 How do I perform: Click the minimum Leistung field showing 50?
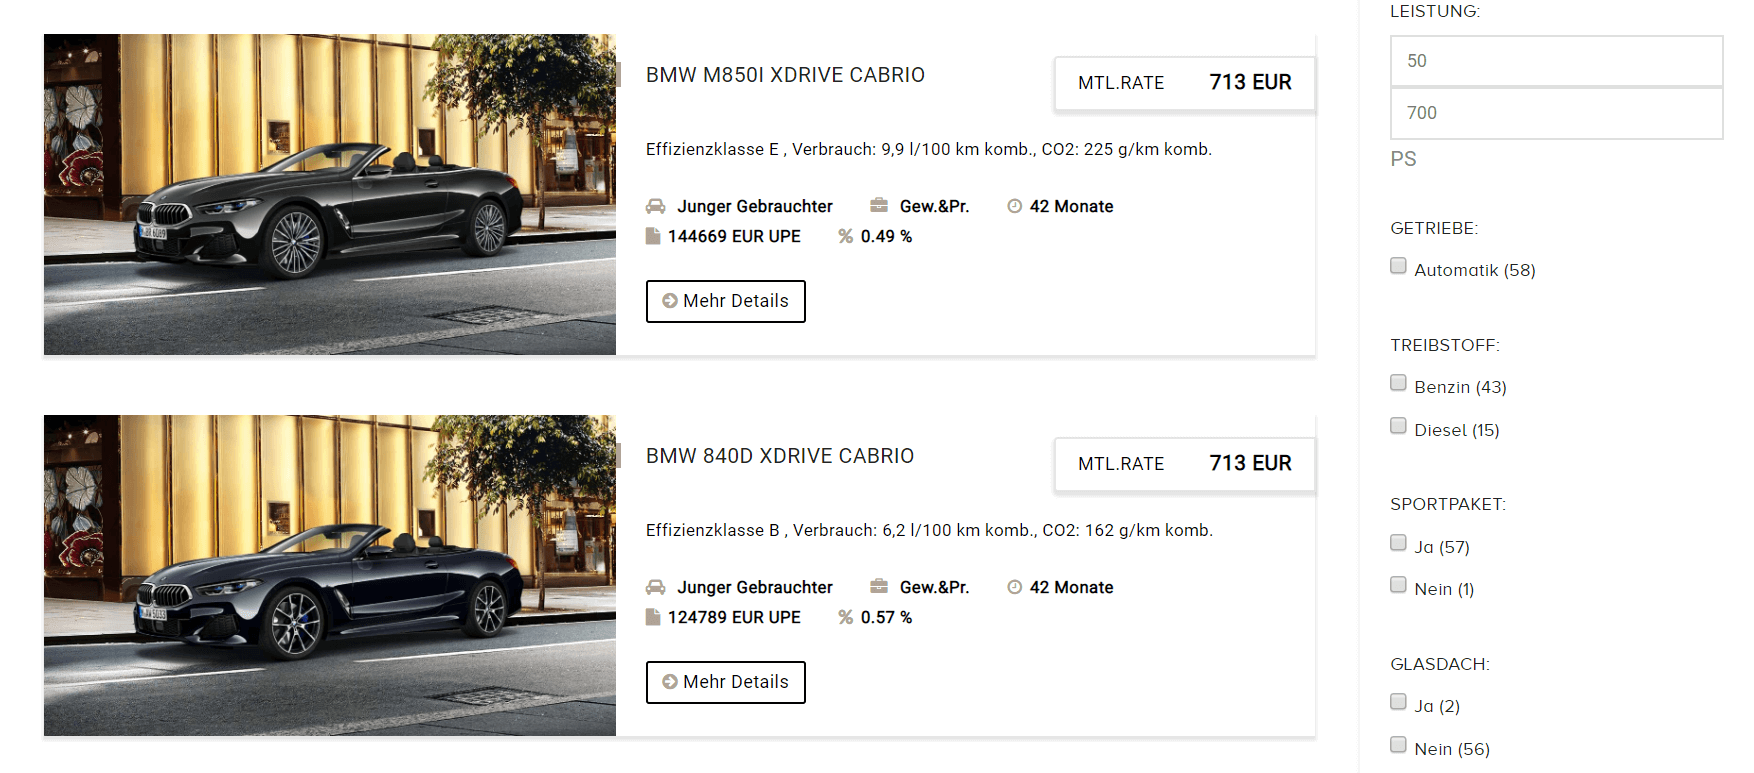1556,61
